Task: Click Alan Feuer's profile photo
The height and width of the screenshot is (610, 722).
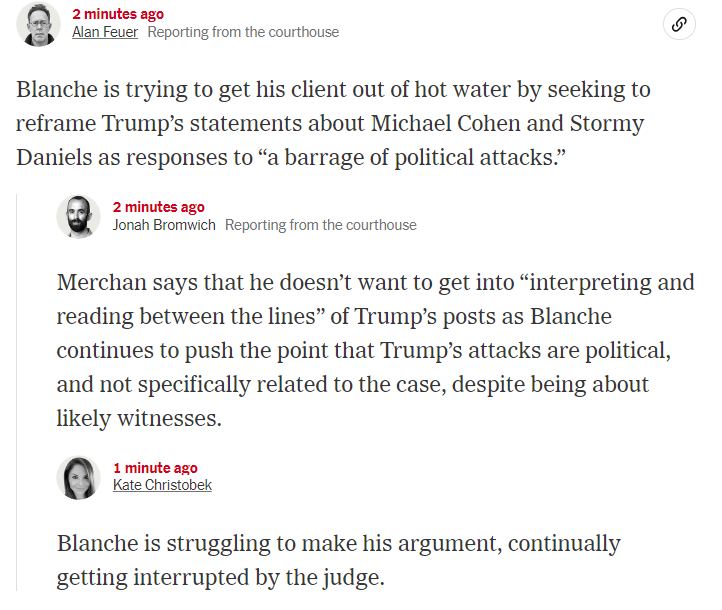Action: [38, 24]
